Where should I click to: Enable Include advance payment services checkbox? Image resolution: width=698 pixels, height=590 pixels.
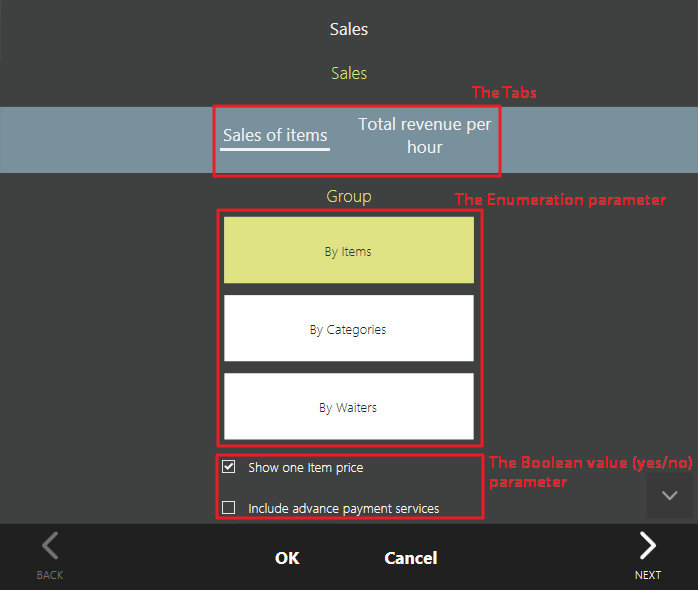(x=229, y=508)
